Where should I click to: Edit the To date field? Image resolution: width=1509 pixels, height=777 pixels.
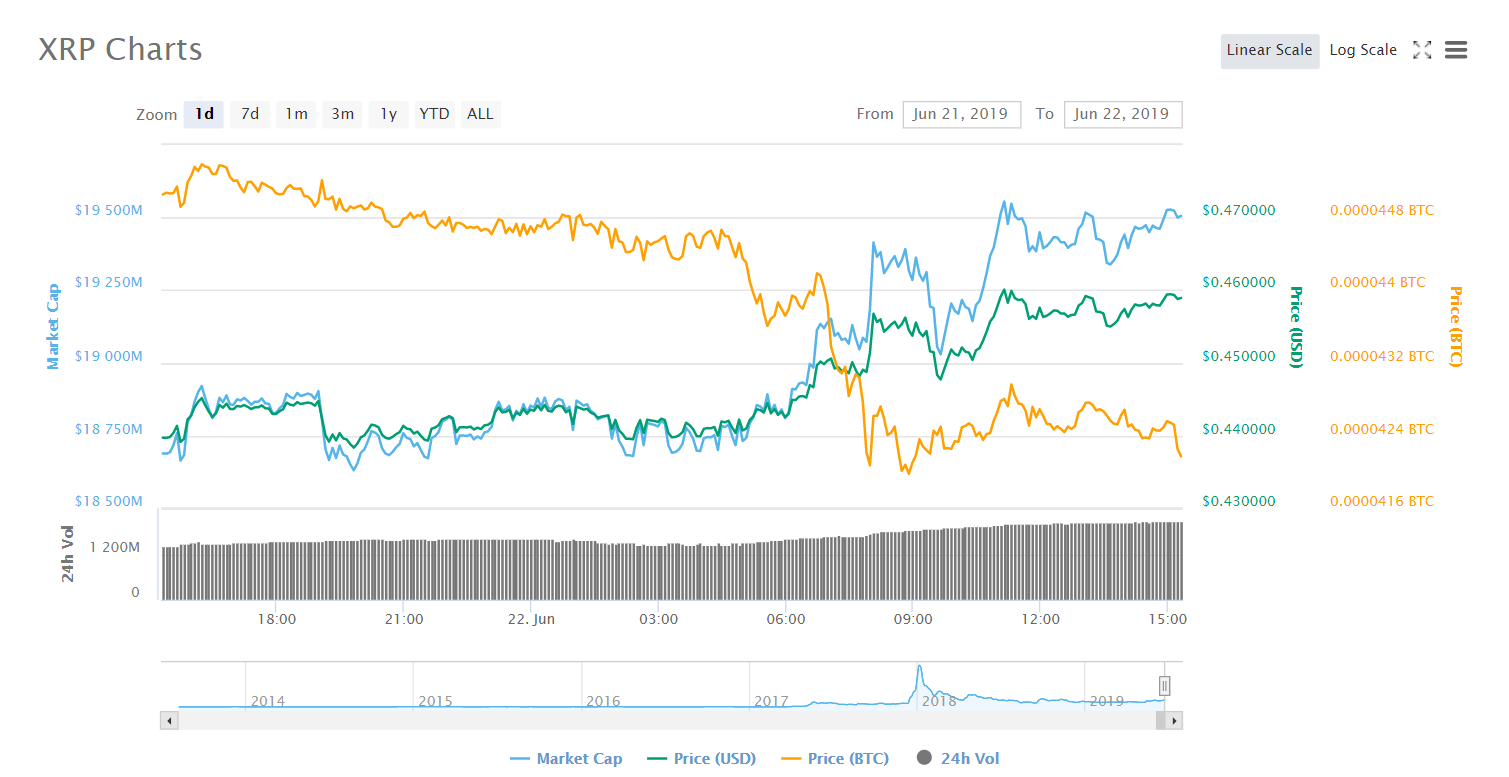(x=1123, y=114)
